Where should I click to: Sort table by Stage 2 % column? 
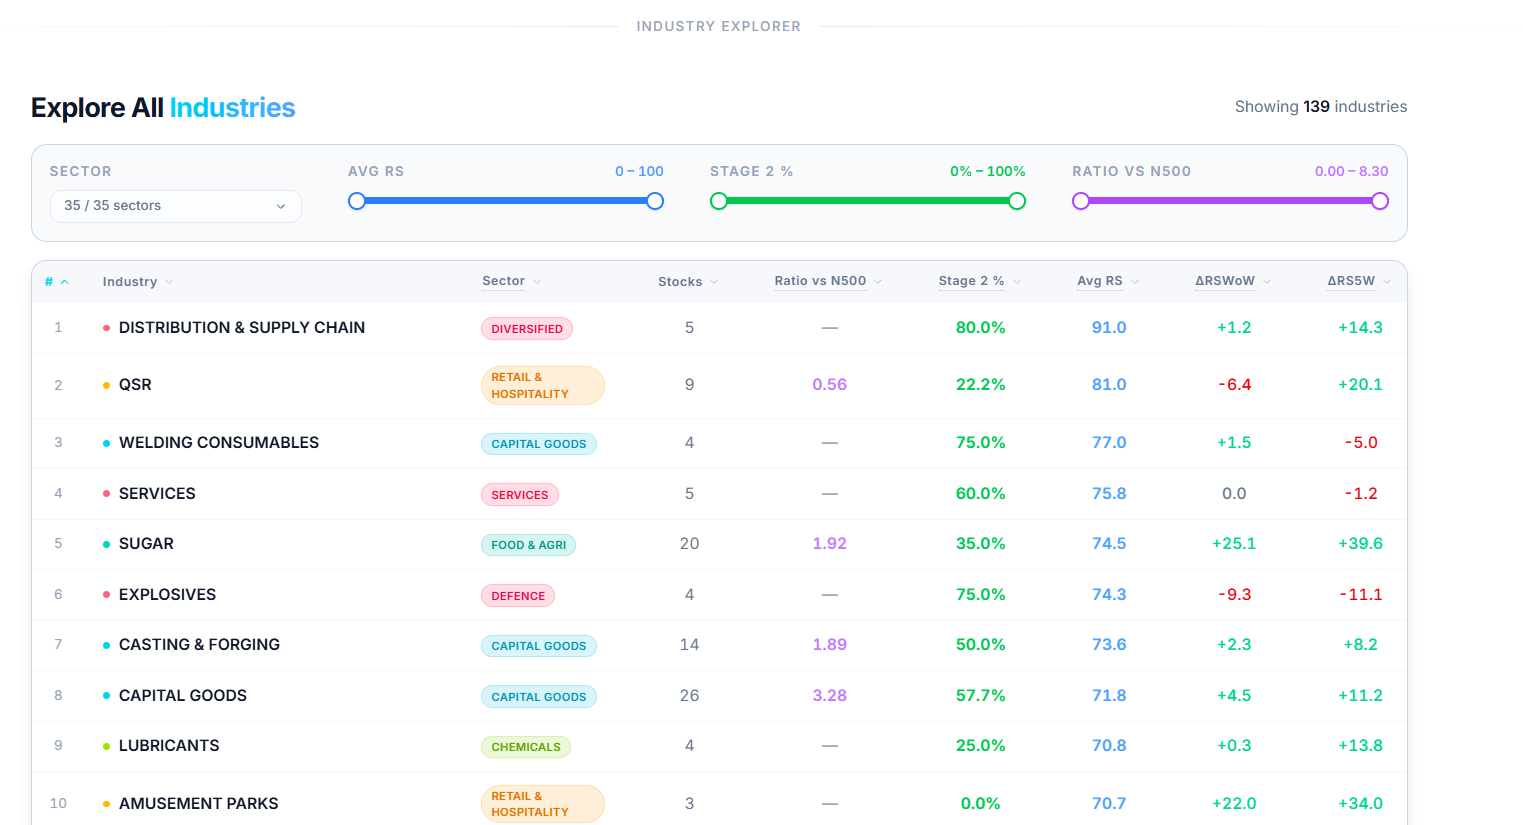pyautogui.click(x=980, y=282)
